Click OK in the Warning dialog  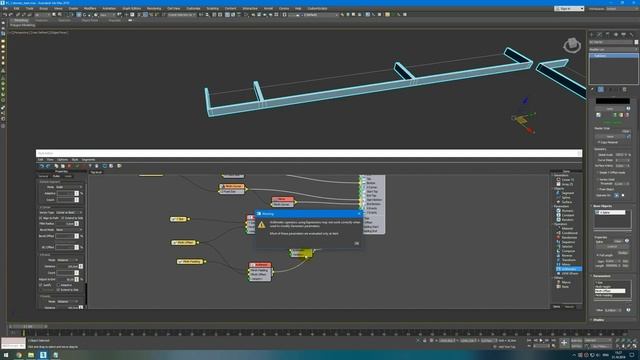(x=356, y=243)
